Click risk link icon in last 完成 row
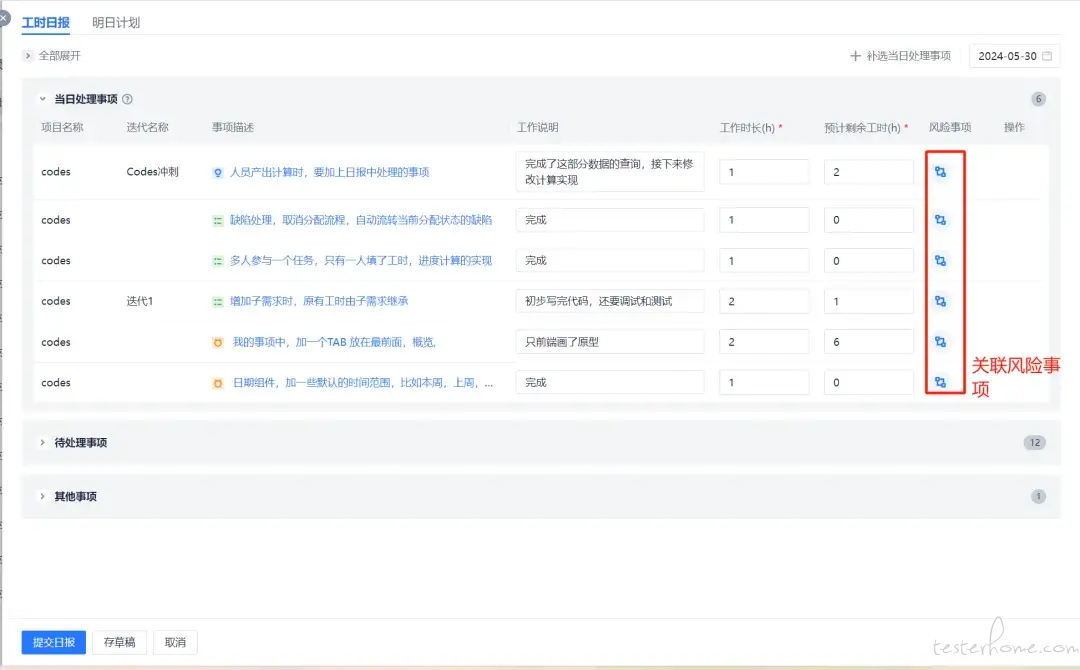 coord(940,382)
